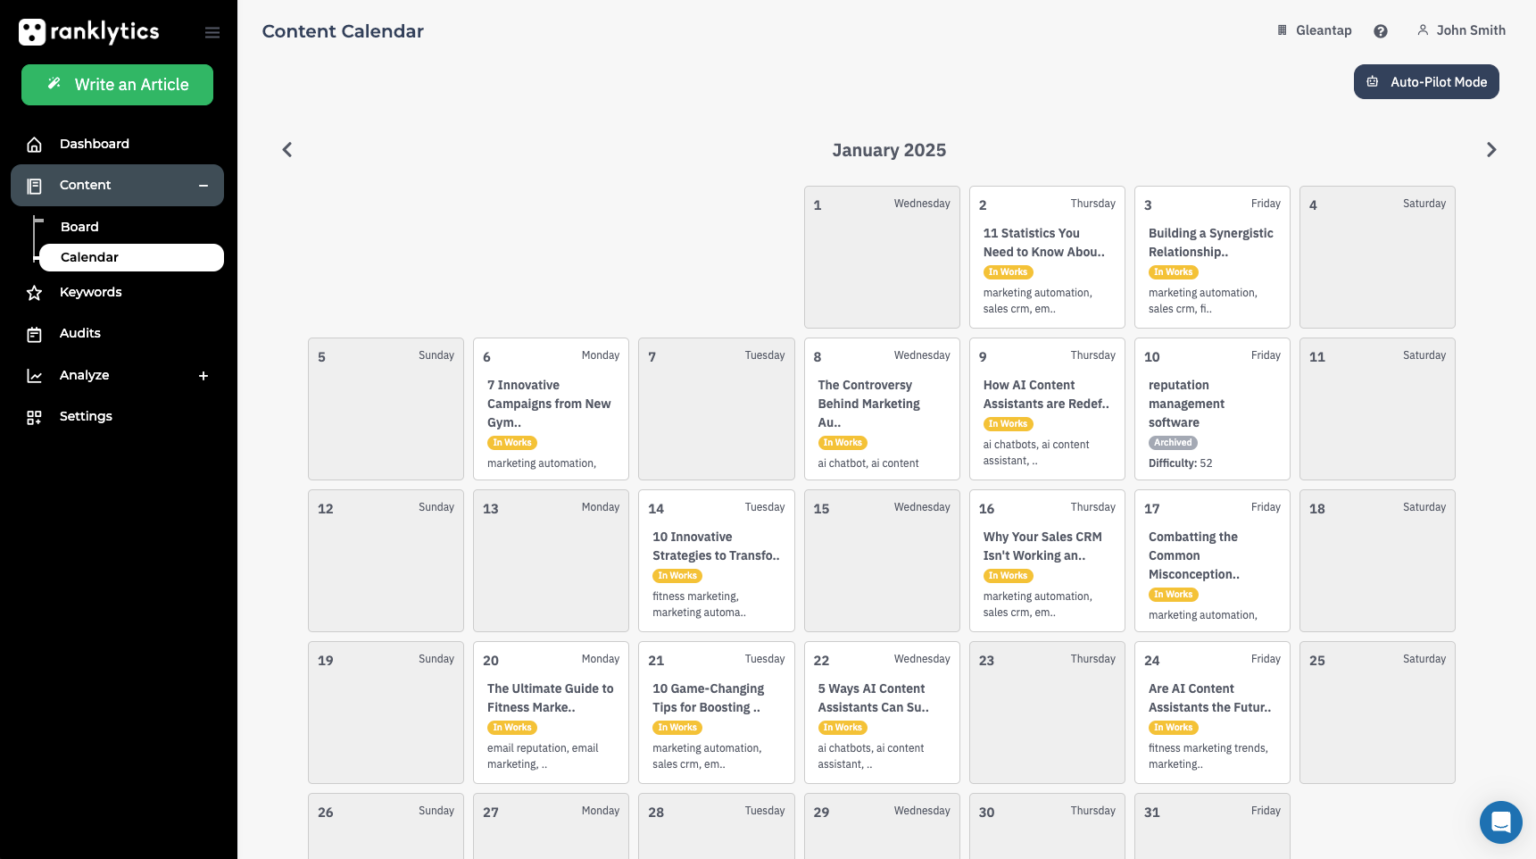This screenshot has width=1536, height=859.
Task: Open Audits via its clipboard icon
Action: (x=33, y=332)
